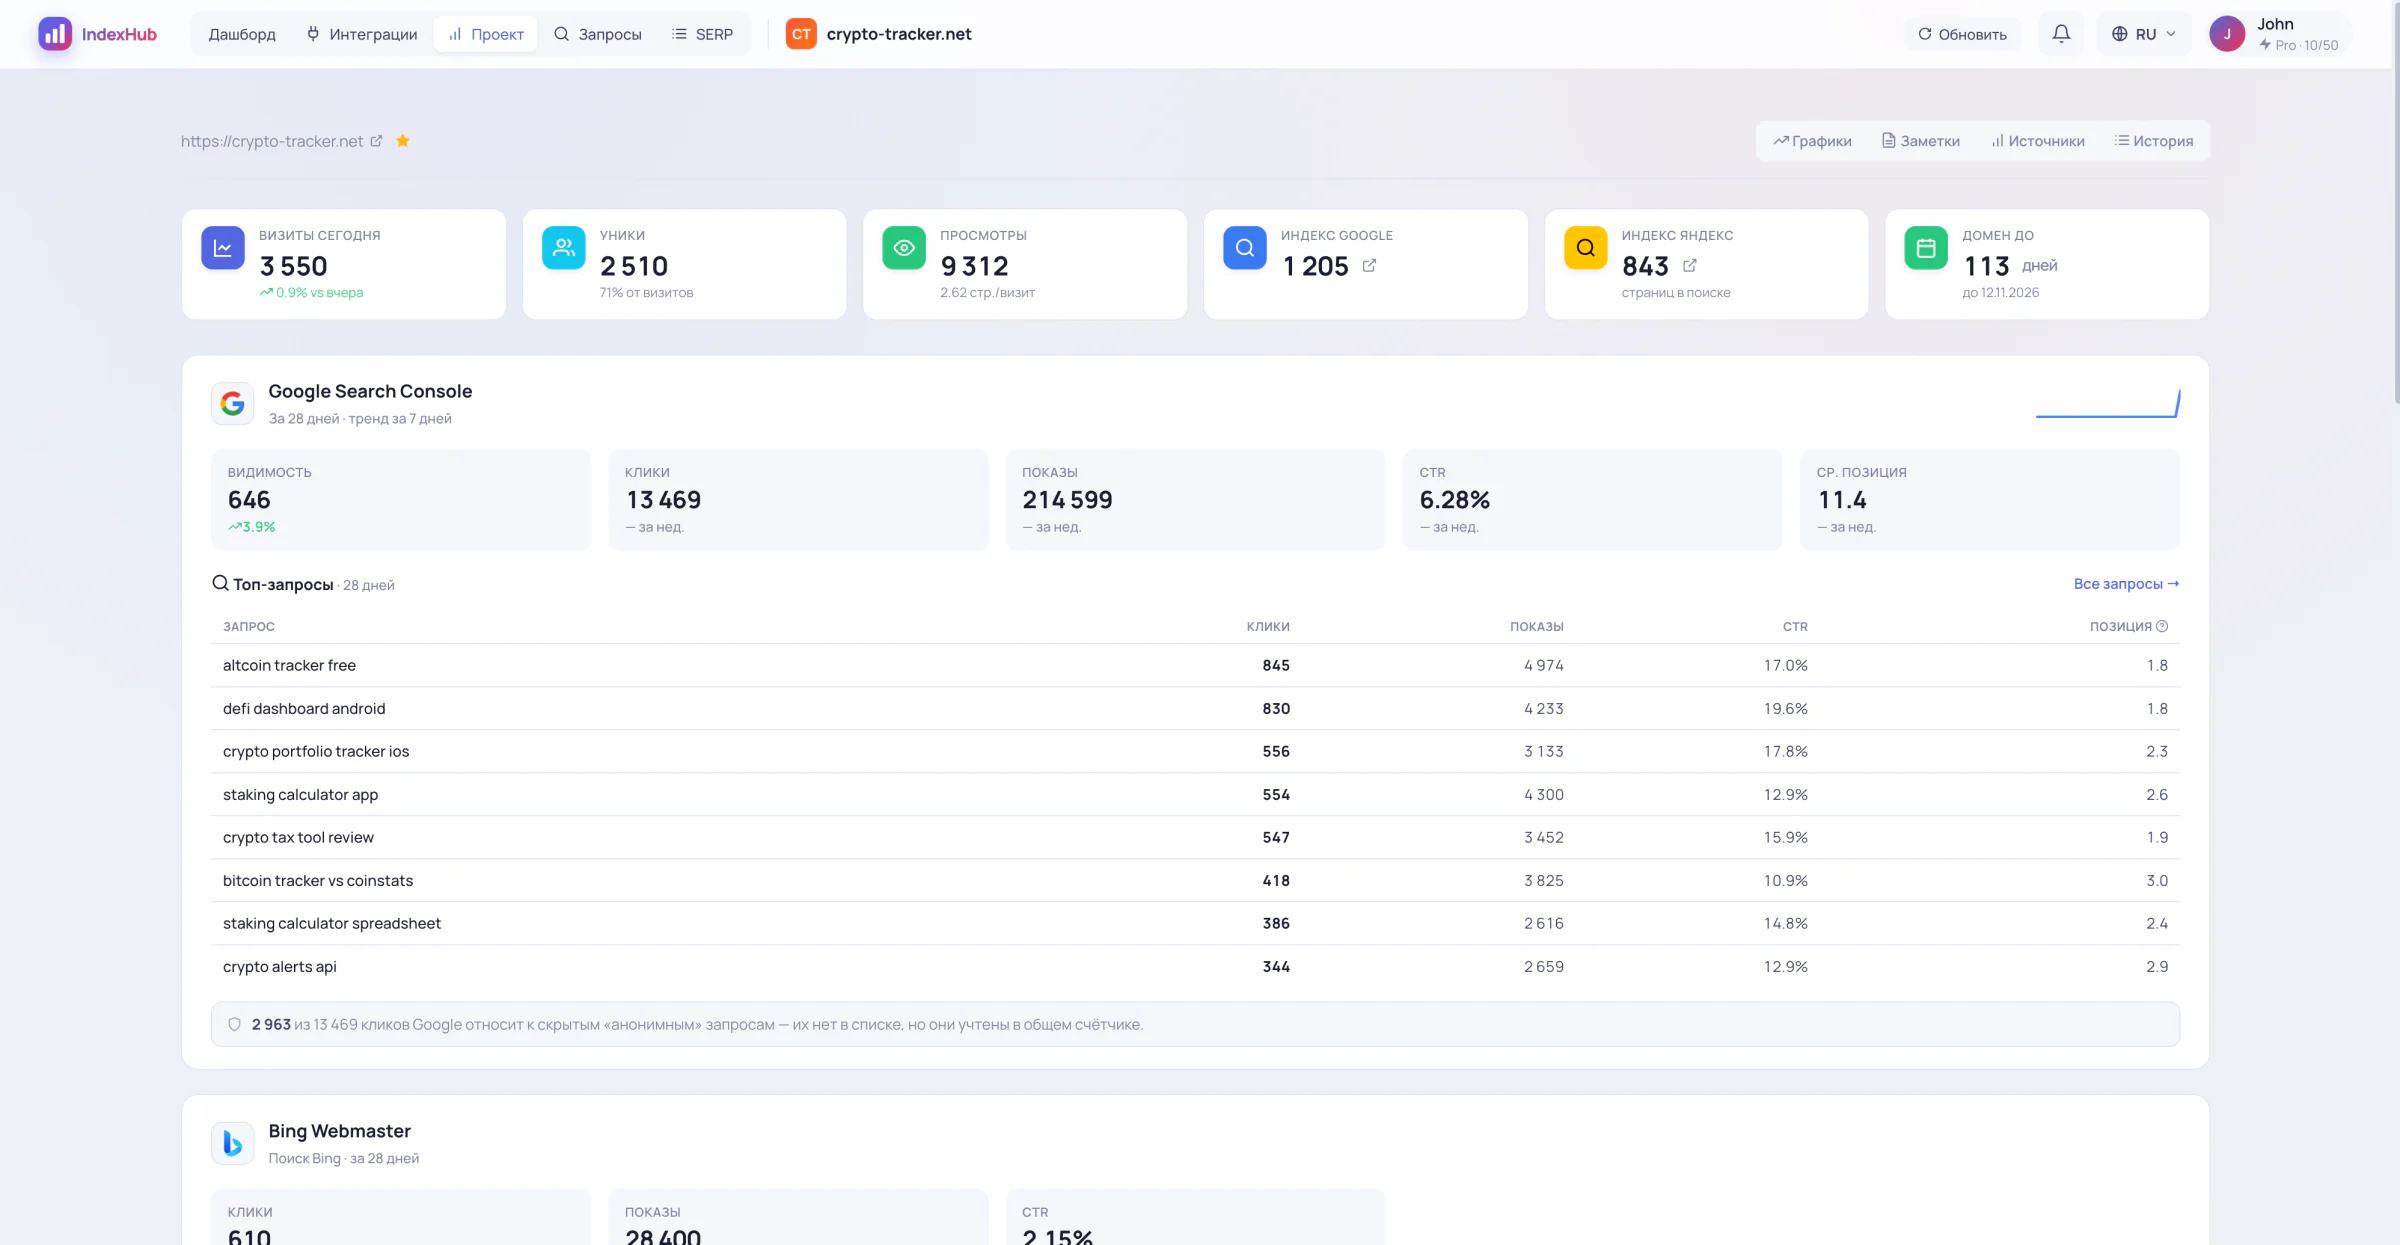Click the Visits Today chart icon

click(223, 248)
